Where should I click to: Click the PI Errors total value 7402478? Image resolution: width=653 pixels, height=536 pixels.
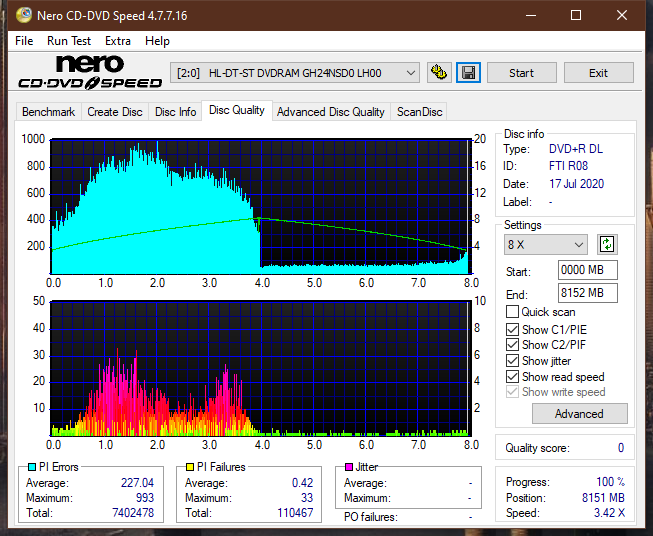click(x=133, y=513)
